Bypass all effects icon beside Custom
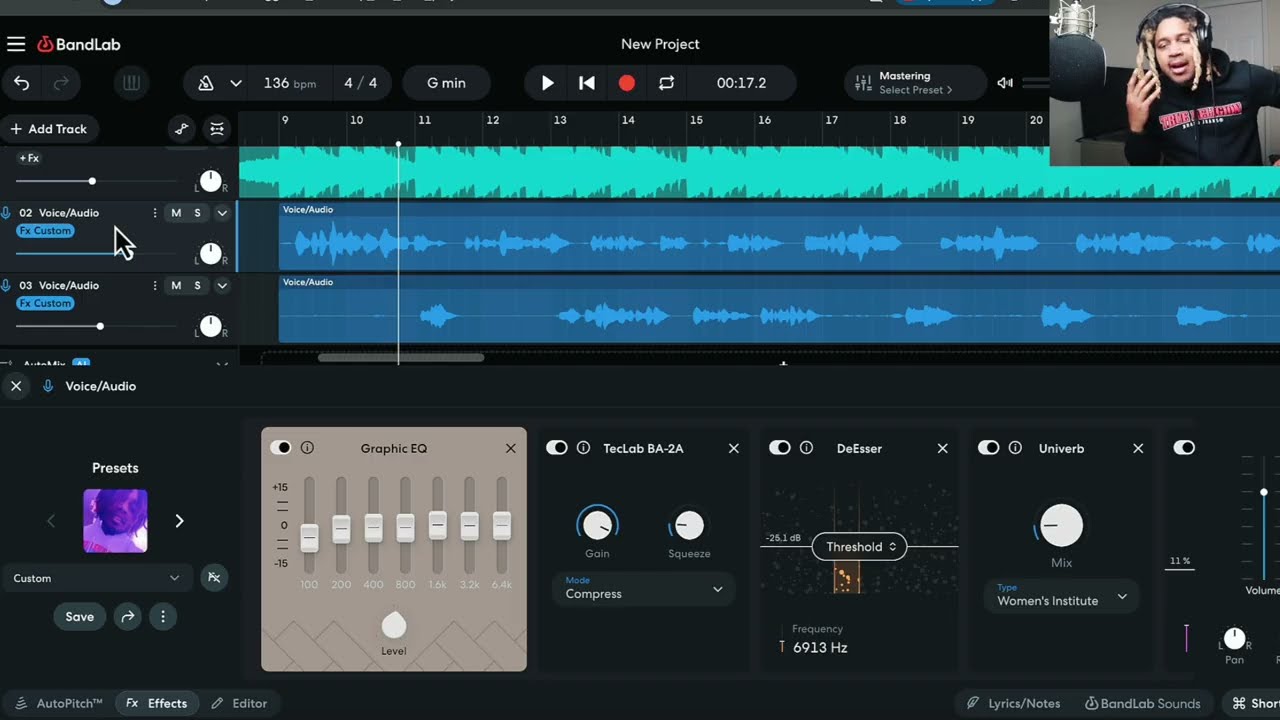The width and height of the screenshot is (1280, 720). [213, 577]
